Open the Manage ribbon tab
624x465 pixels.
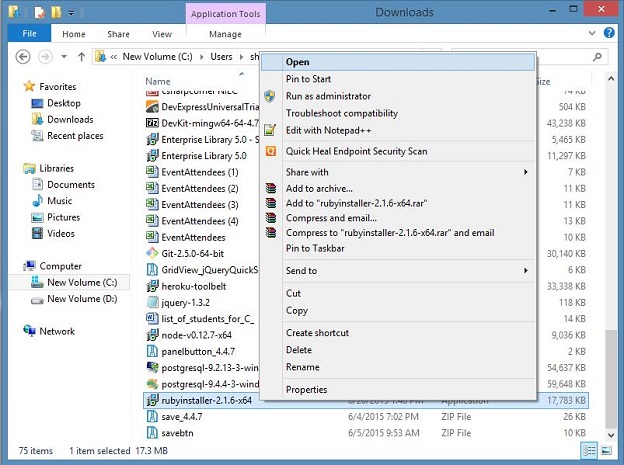pyautogui.click(x=225, y=34)
